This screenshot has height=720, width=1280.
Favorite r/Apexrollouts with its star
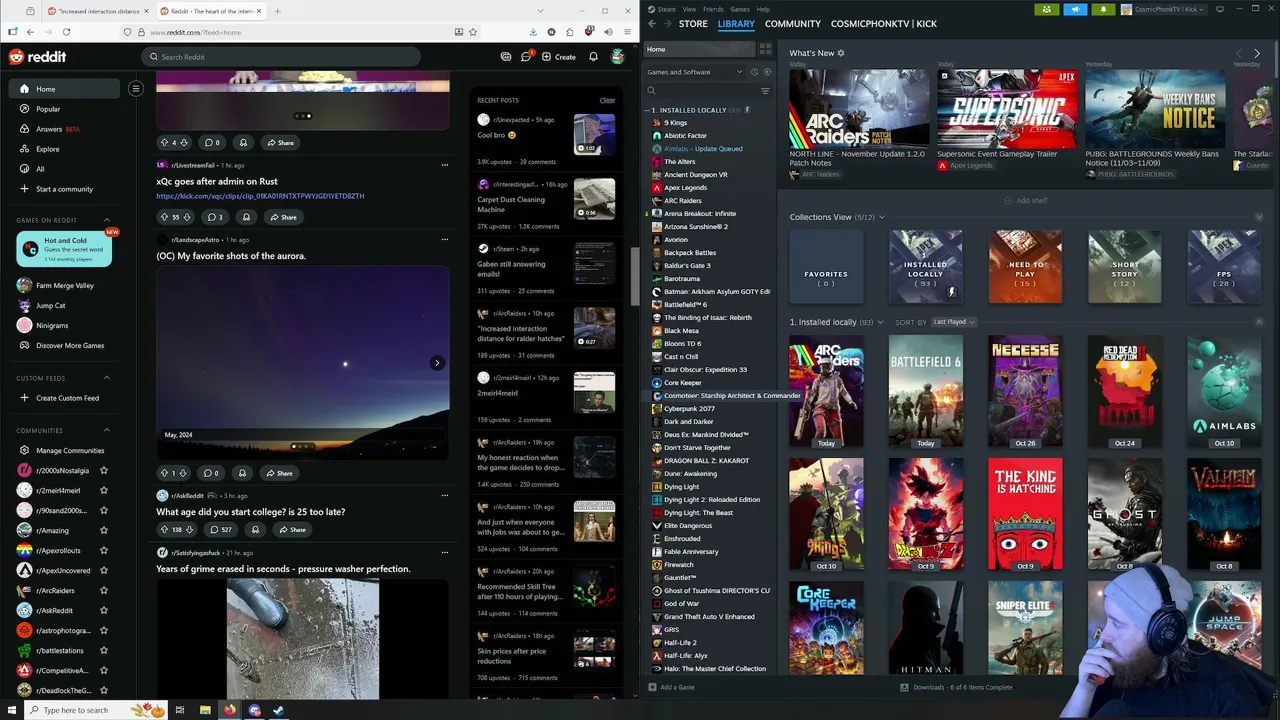(x=104, y=551)
